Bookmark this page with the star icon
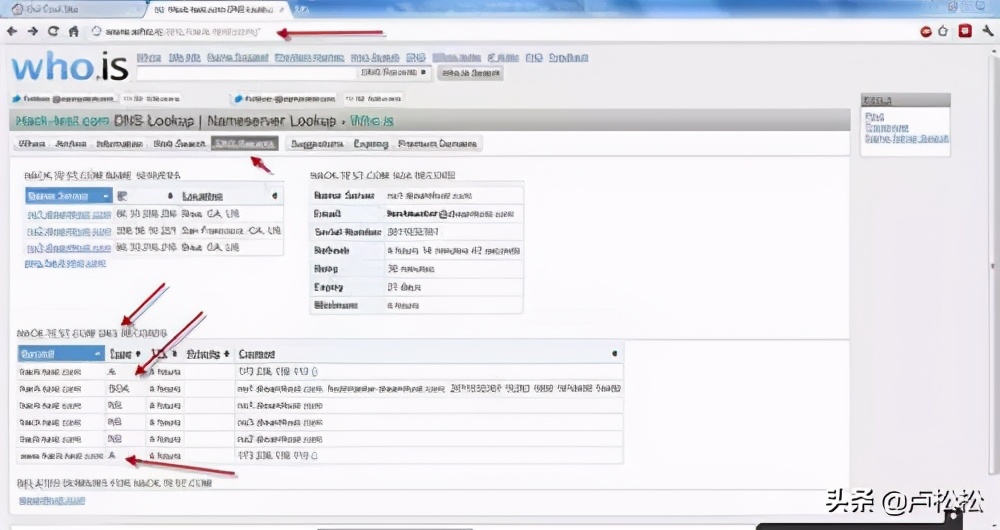Viewport: 1000px width, 530px height. coord(943,31)
